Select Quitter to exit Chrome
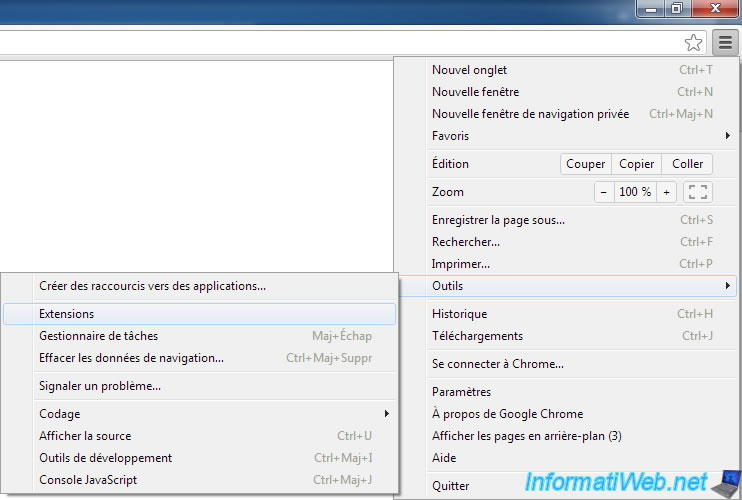 pos(450,486)
